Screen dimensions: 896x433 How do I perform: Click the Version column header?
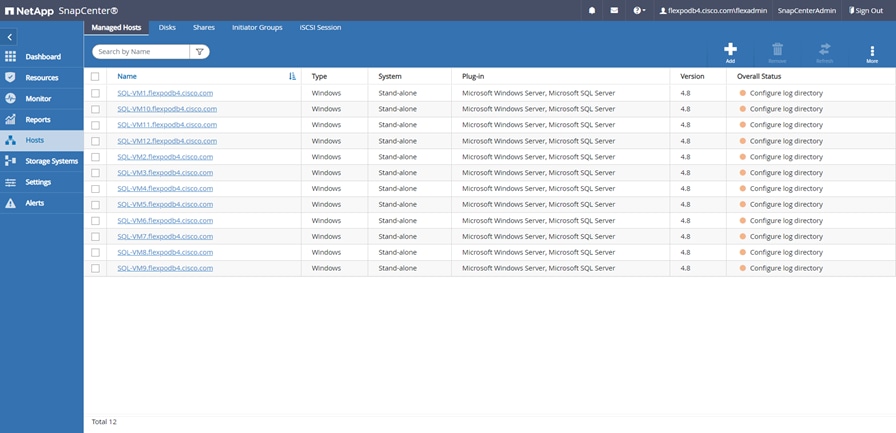(692, 77)
